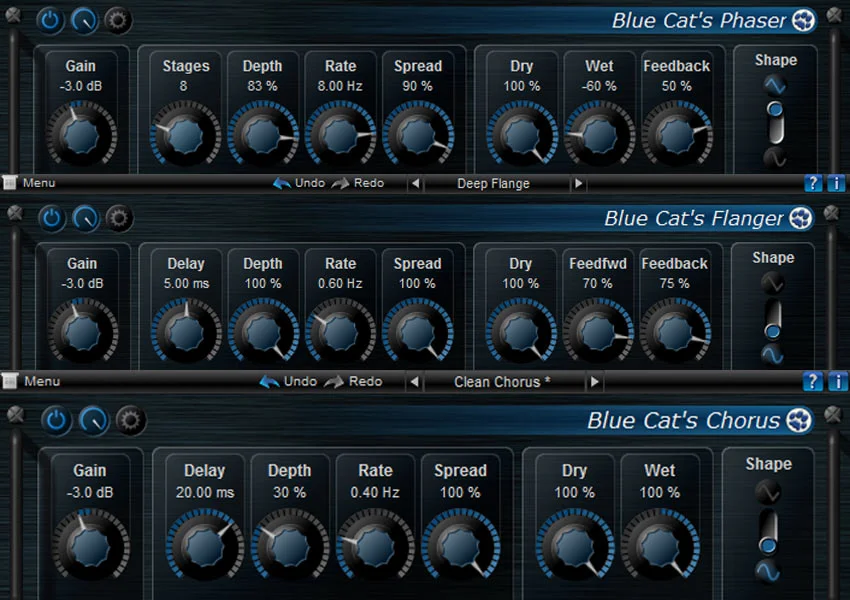850x600 pixels.
Task: Click the Chorus Delay knob
Action: (205, 545)
